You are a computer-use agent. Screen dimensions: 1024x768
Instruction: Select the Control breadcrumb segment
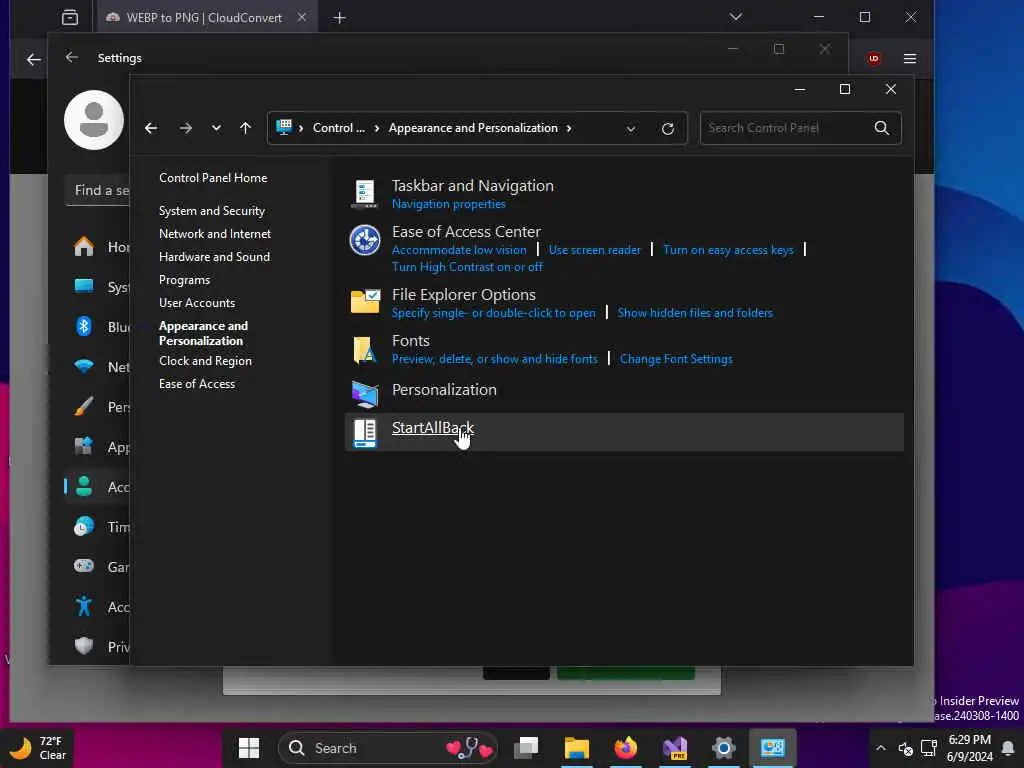[x=338, y=128]
